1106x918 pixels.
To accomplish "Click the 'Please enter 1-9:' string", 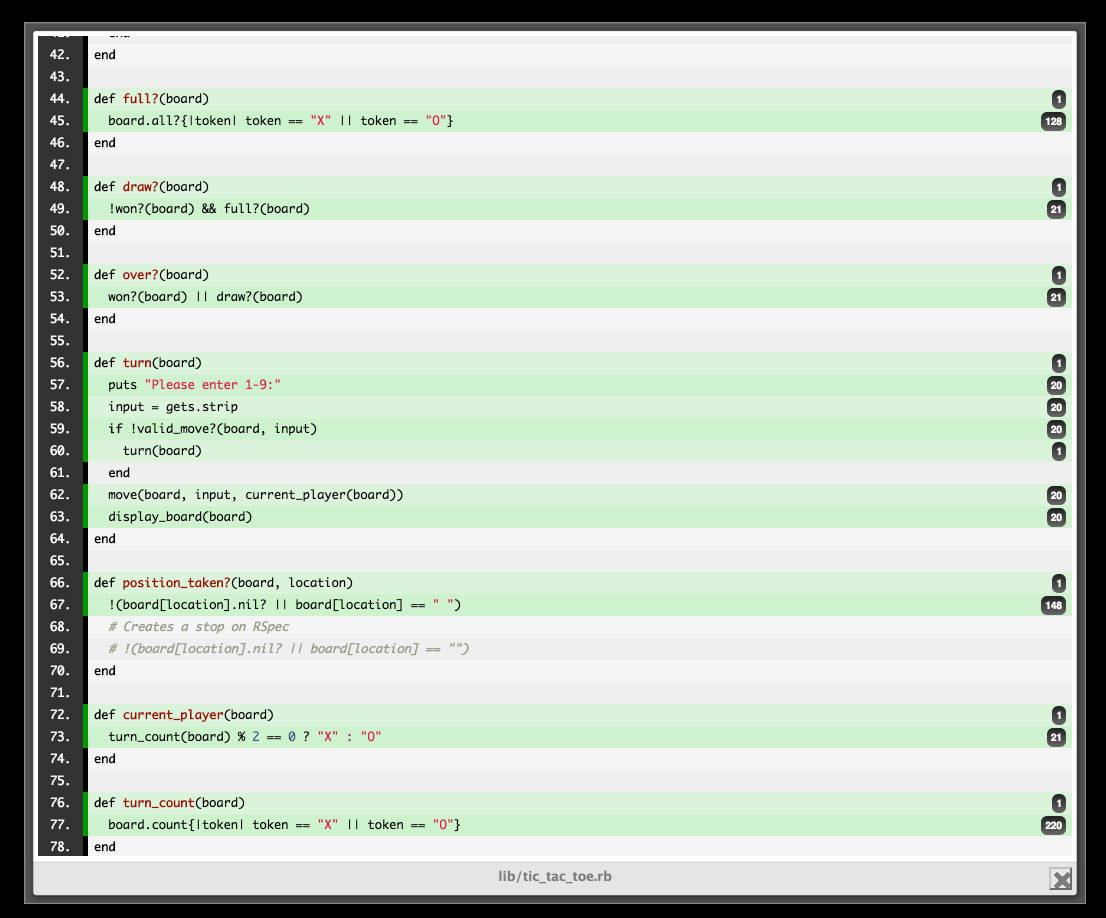I will click(213, 385).
